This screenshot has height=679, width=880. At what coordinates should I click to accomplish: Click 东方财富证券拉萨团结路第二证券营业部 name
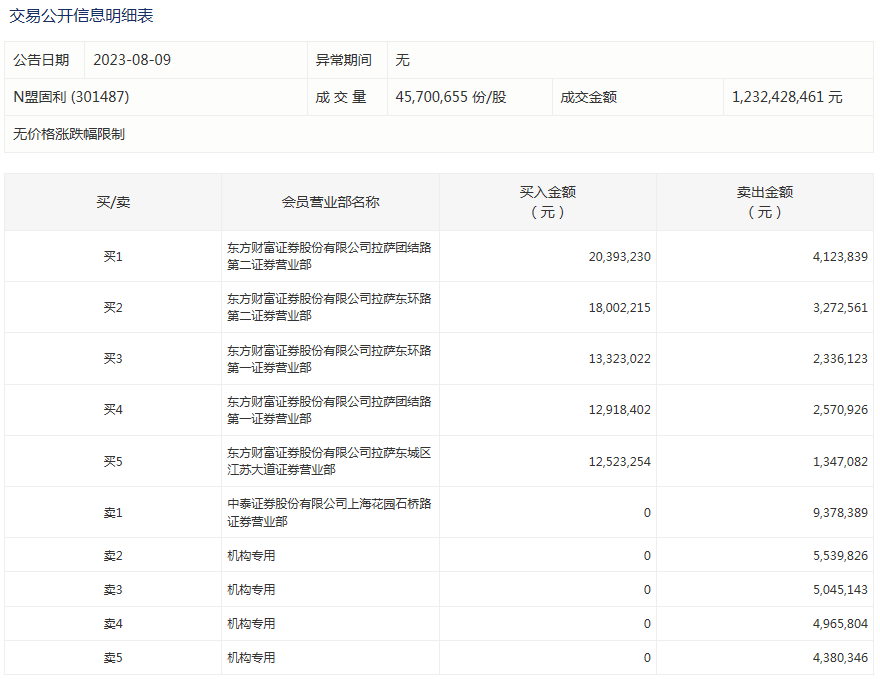(329, 256)
